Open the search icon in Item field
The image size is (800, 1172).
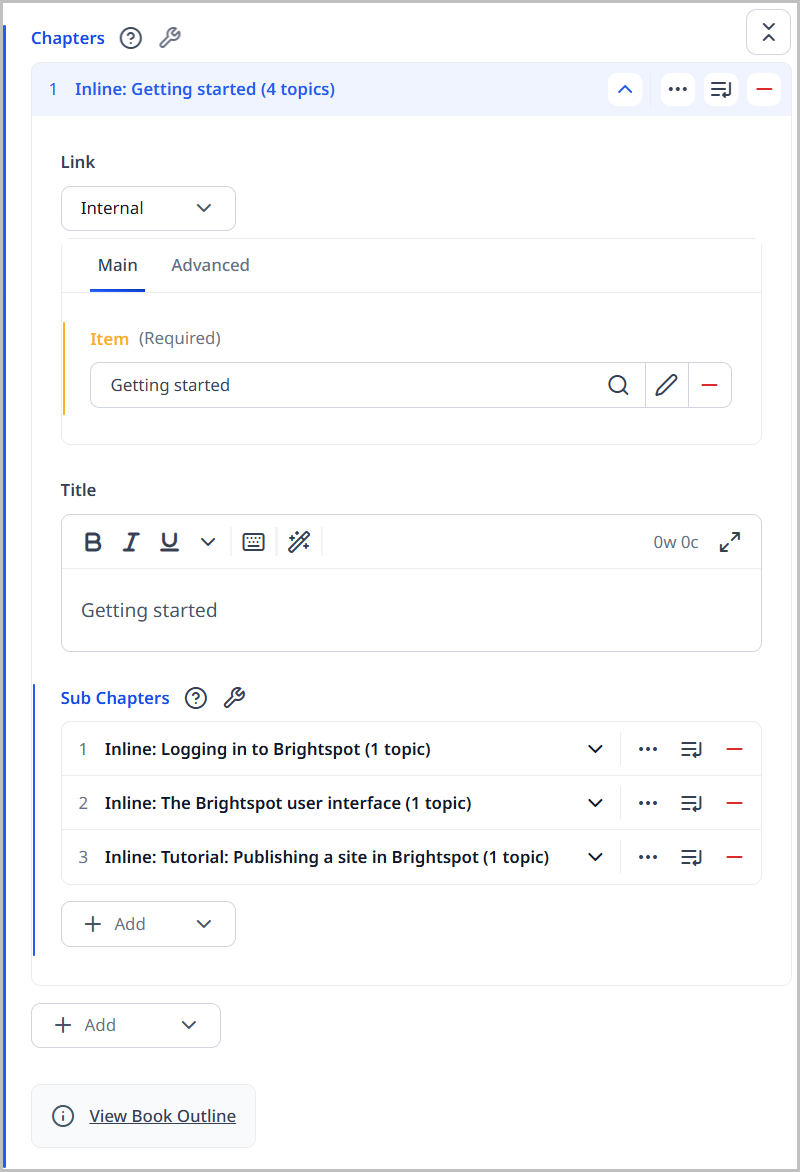pyautogui.click(x=619, y=385)
